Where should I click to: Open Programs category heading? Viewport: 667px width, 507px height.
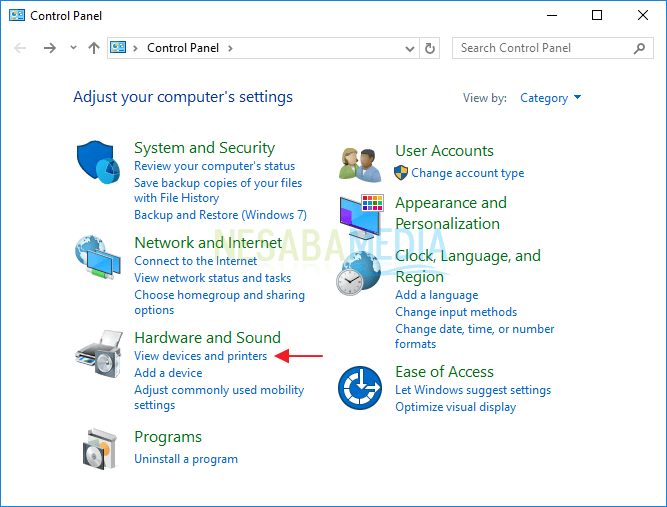point(168,437)
